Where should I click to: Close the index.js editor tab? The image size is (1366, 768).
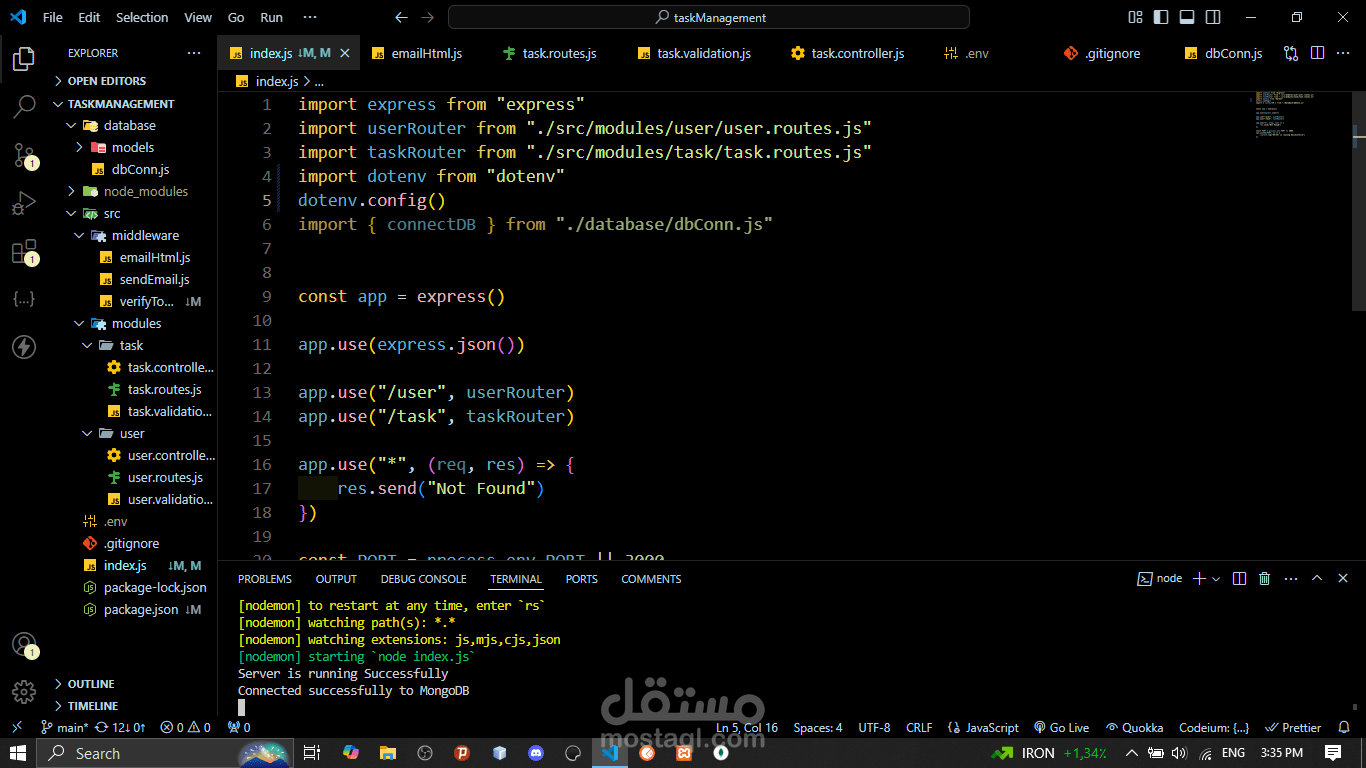tap(345, 53)
